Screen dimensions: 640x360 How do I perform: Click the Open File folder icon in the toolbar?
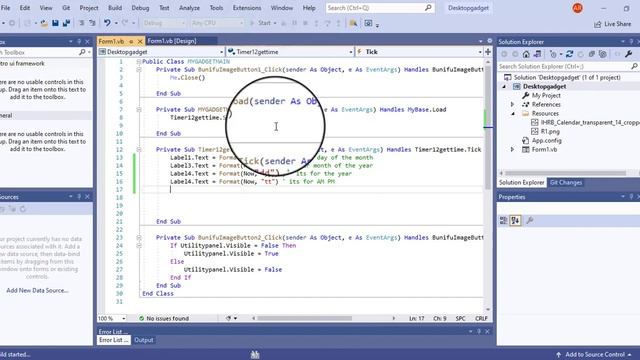pos(44,23)
